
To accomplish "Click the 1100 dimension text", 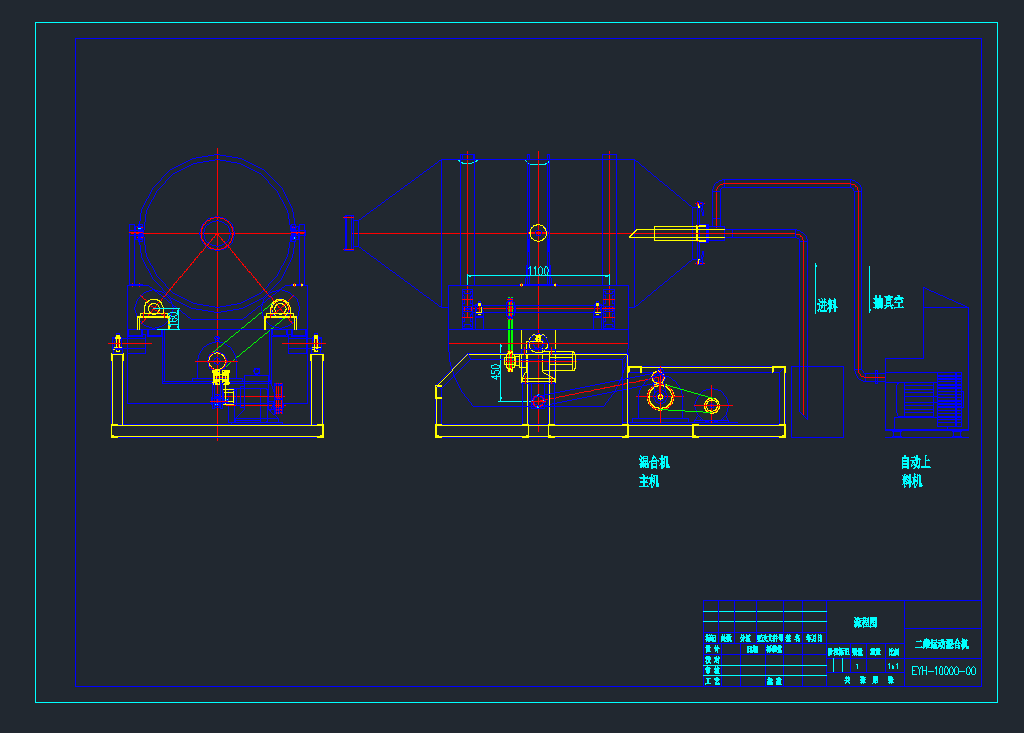I will pos(538,271).
